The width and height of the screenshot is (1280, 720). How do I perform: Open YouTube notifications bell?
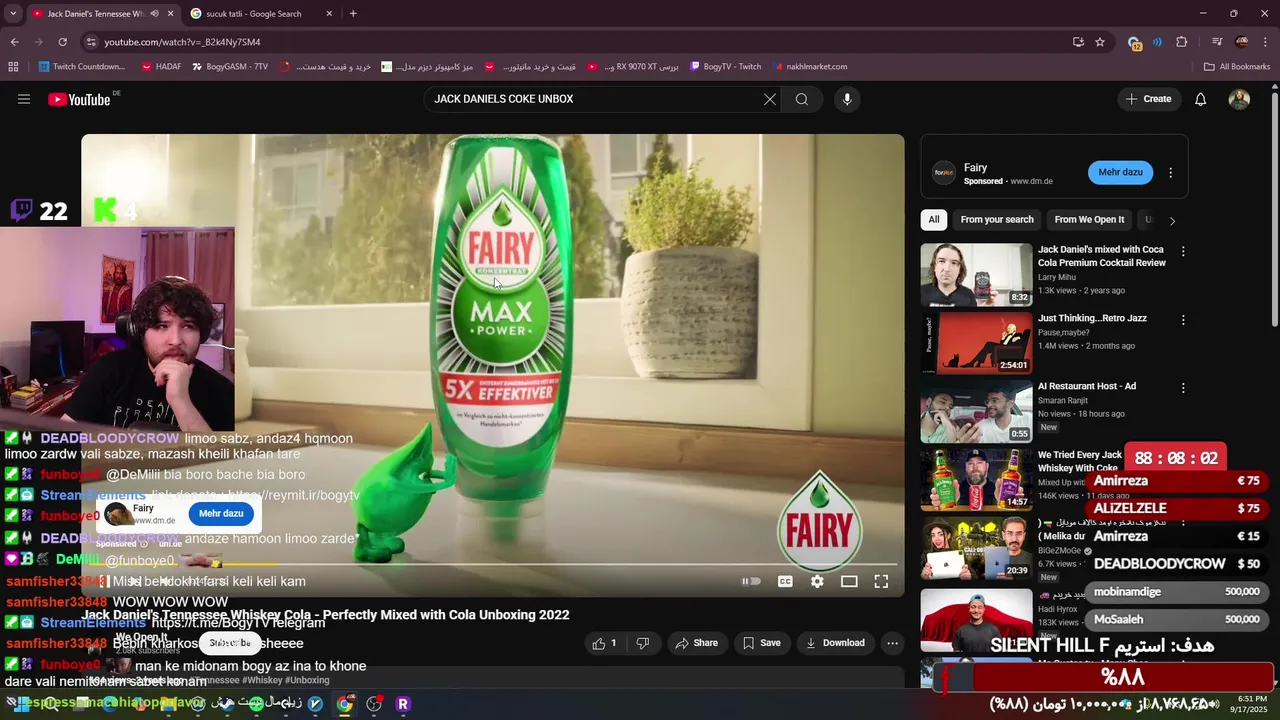[1201, 99]
